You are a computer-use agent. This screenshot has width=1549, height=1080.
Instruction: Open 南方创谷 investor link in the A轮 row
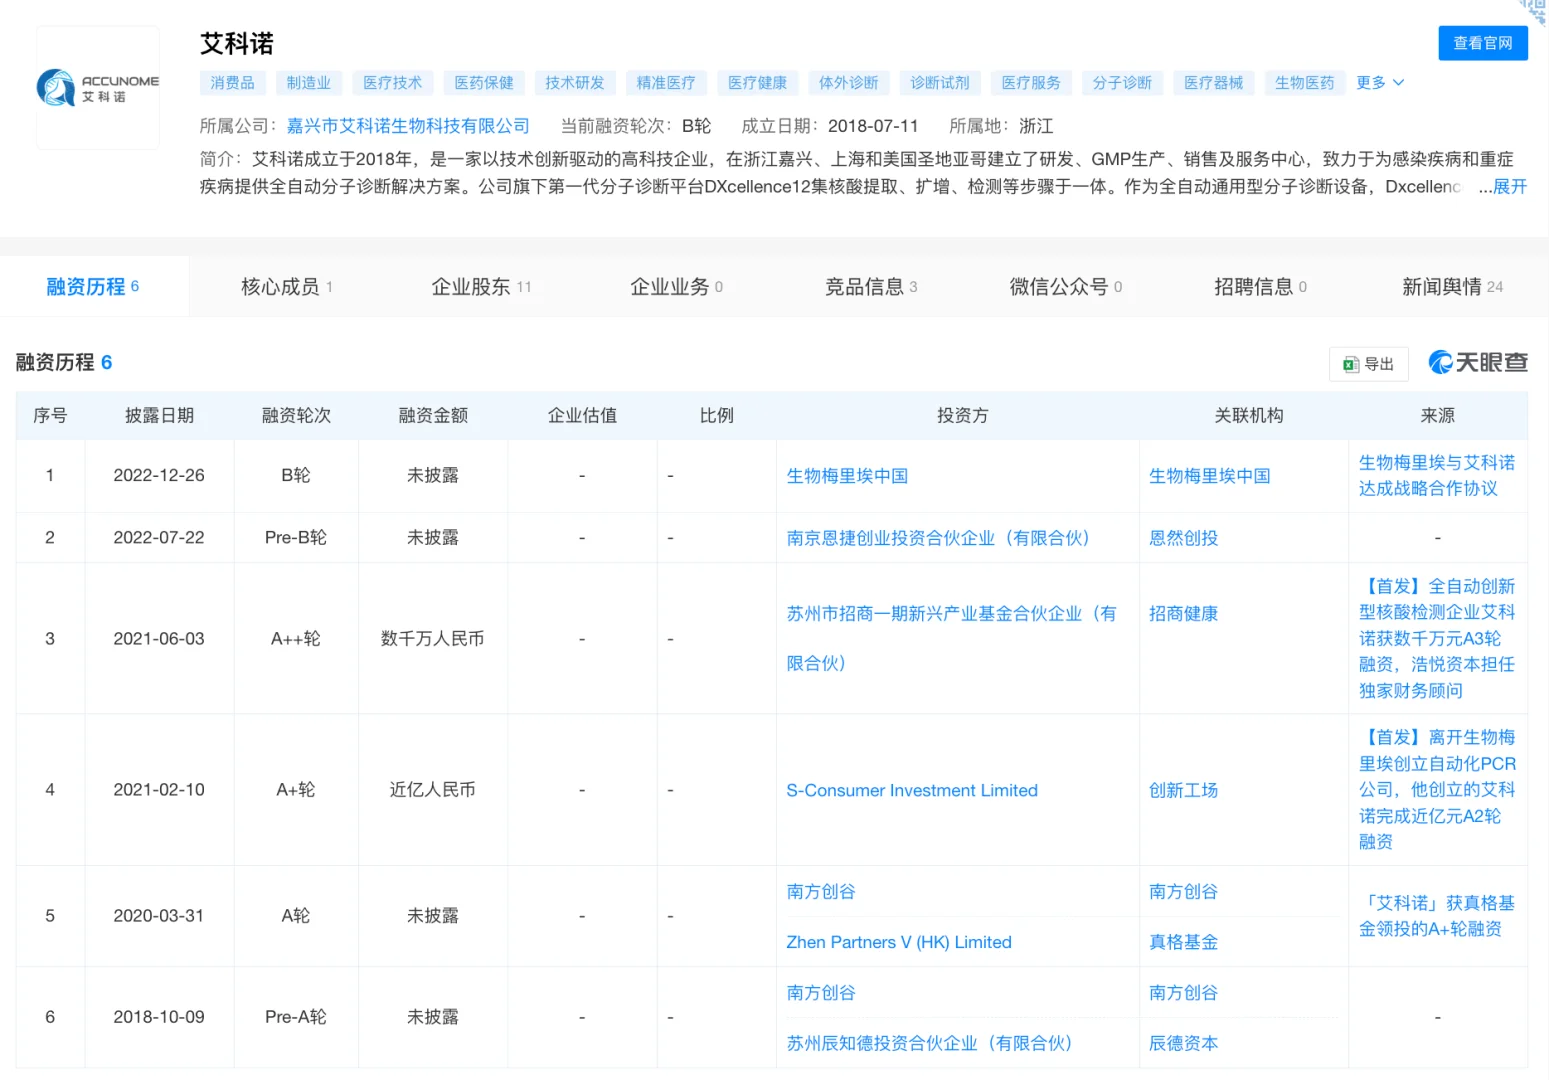pyautogui.click(x=821, y=892)
